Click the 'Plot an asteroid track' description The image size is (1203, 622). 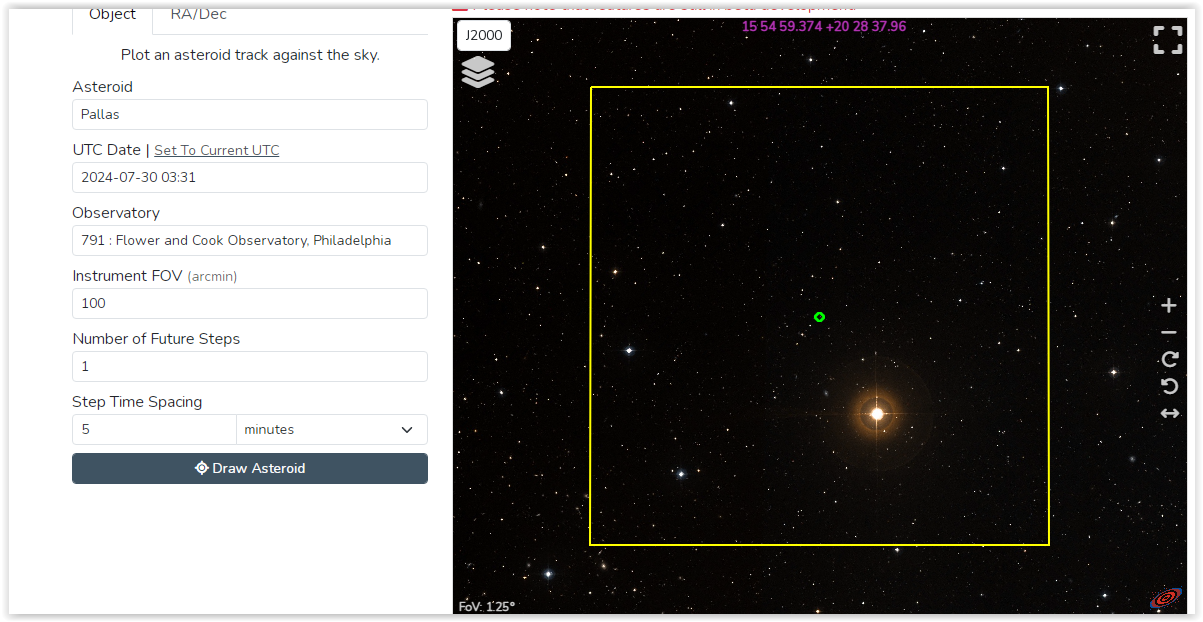click(250, 55)
